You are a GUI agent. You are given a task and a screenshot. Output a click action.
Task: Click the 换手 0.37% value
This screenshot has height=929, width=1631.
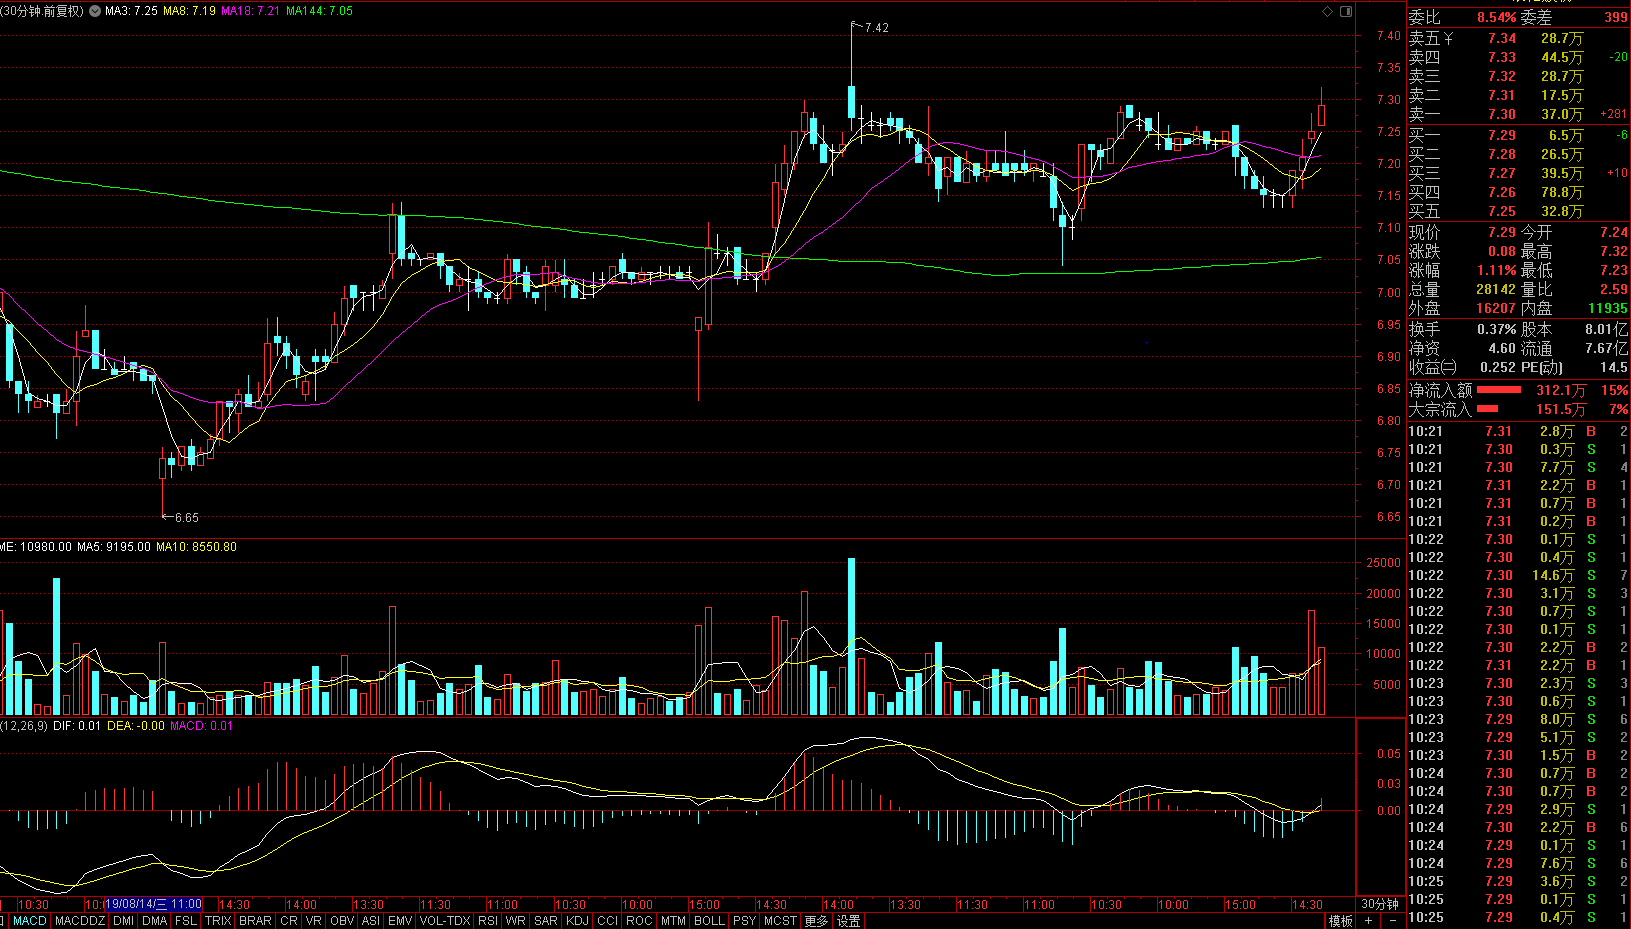[x=1496, y=329]
